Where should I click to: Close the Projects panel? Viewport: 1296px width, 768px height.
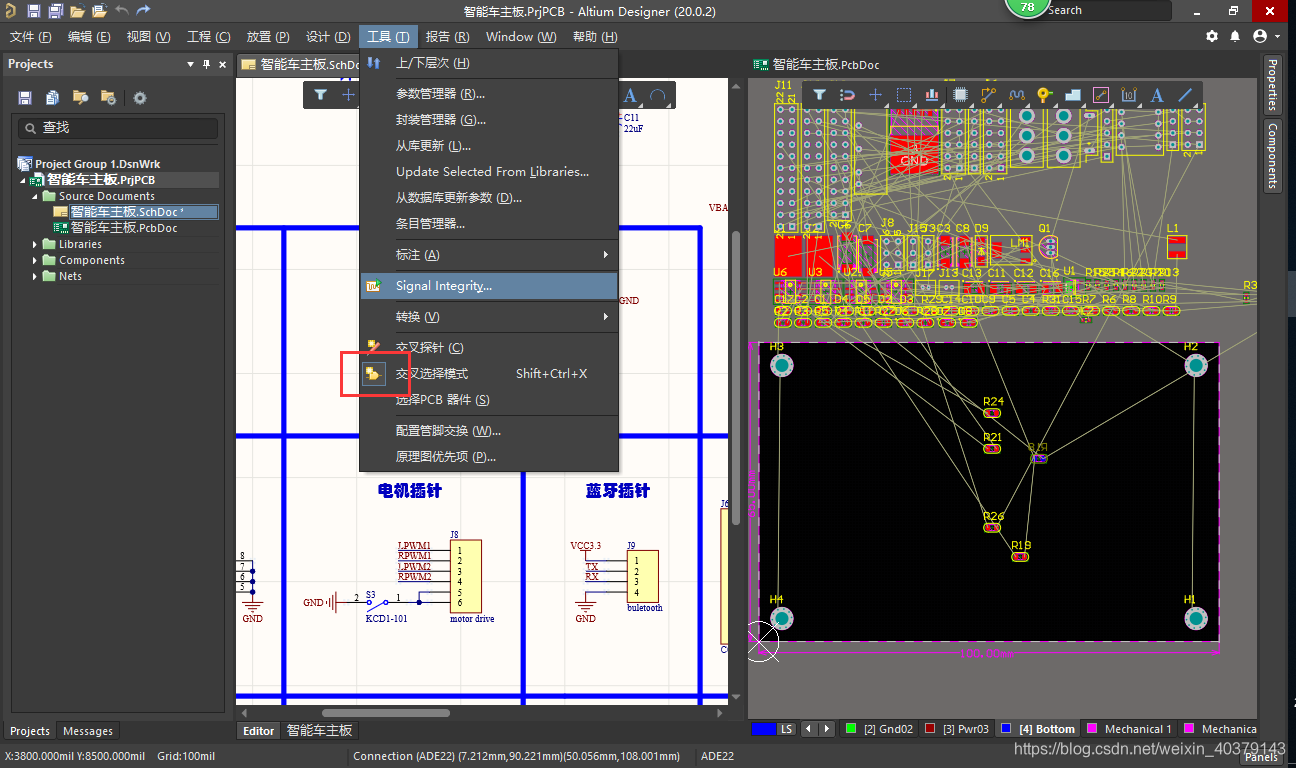coord(222,64)
